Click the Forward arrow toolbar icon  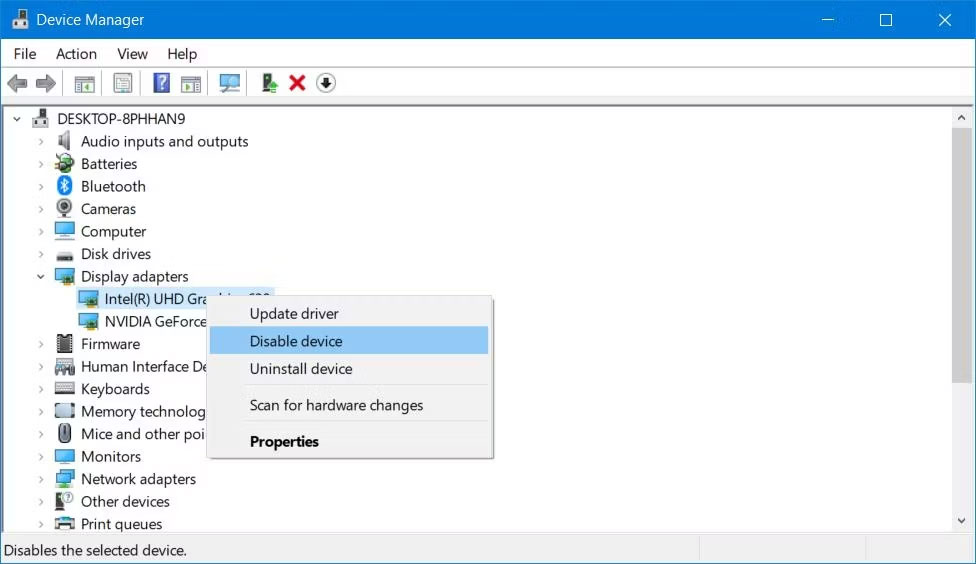(45, 83)
